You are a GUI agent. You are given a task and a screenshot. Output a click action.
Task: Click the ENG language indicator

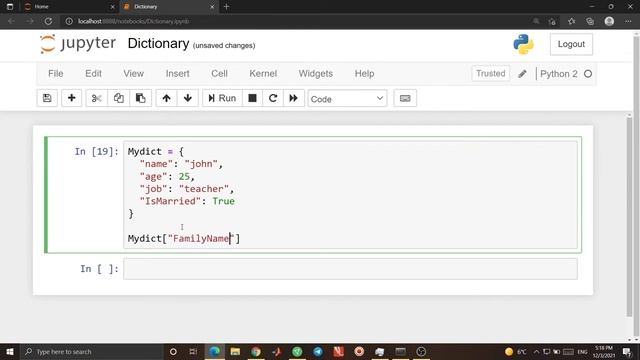tap(582, 351)
